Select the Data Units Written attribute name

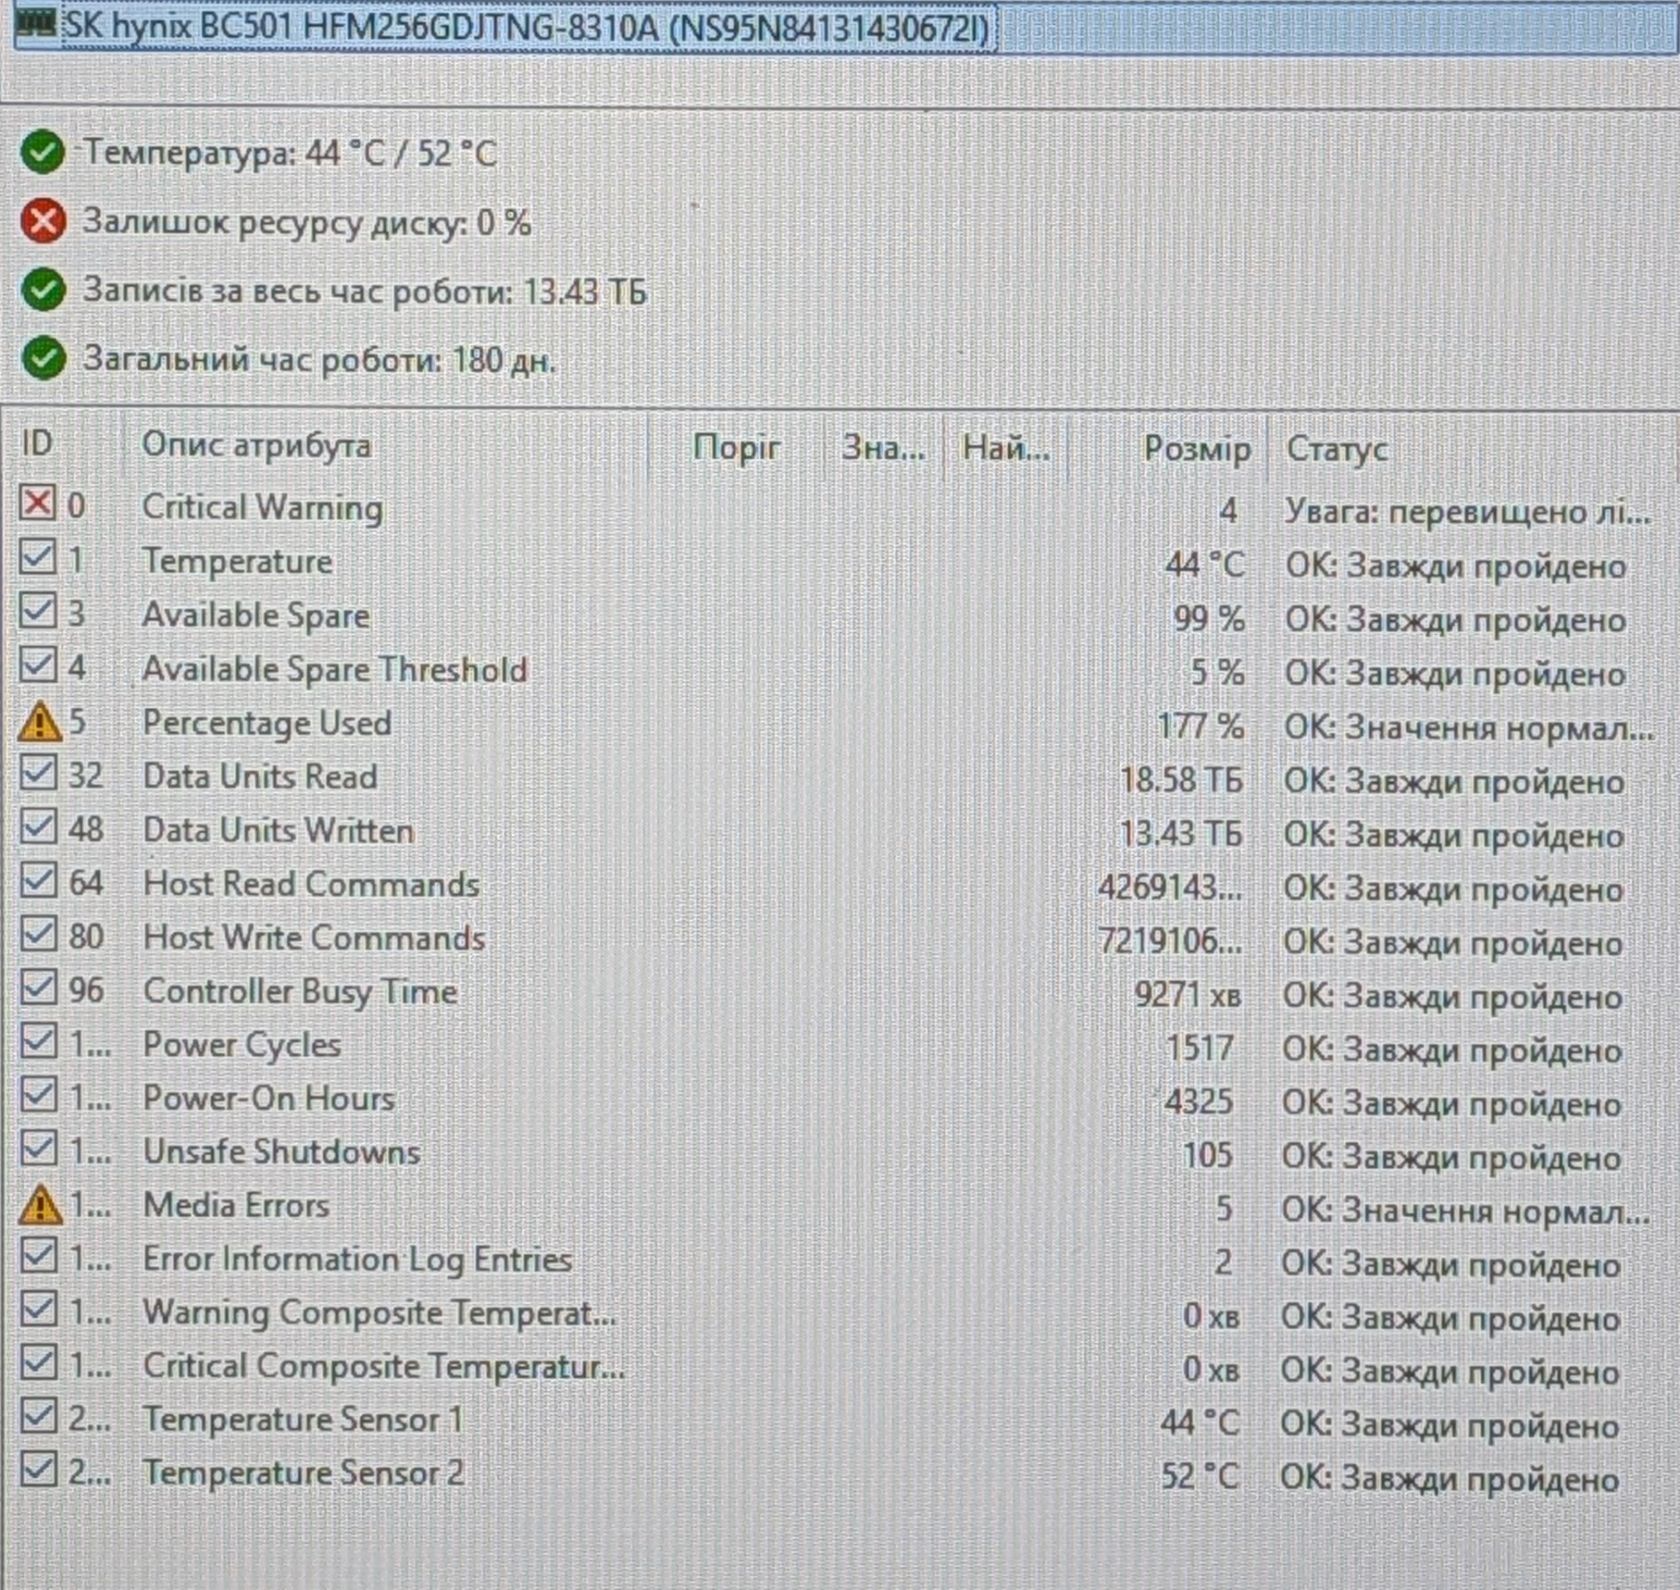point(278,830)
